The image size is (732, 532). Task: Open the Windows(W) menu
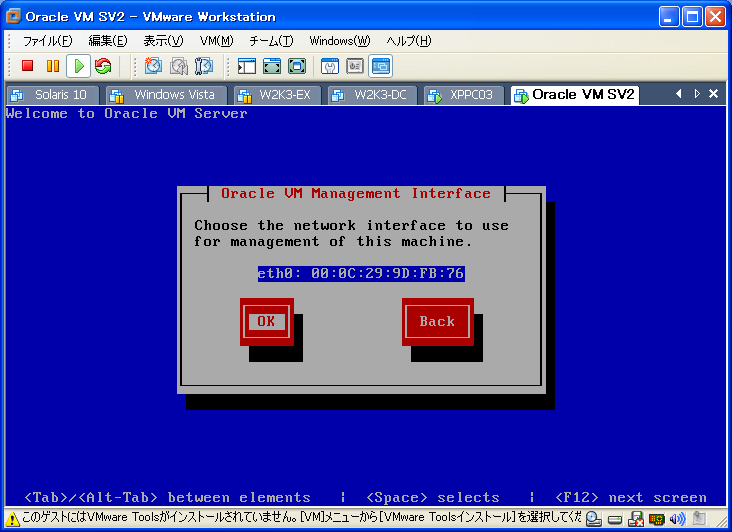(x=339, y=41)
